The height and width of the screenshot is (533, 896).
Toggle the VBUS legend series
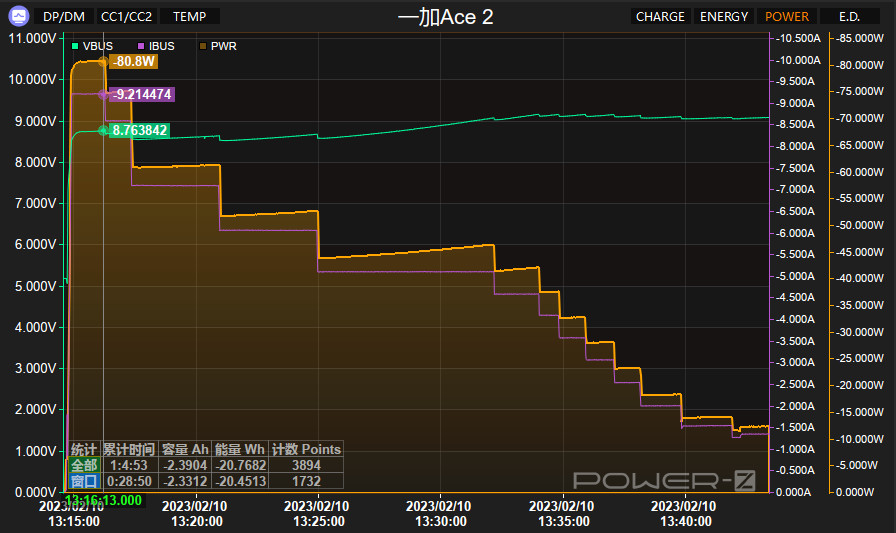tap(92, 46)
